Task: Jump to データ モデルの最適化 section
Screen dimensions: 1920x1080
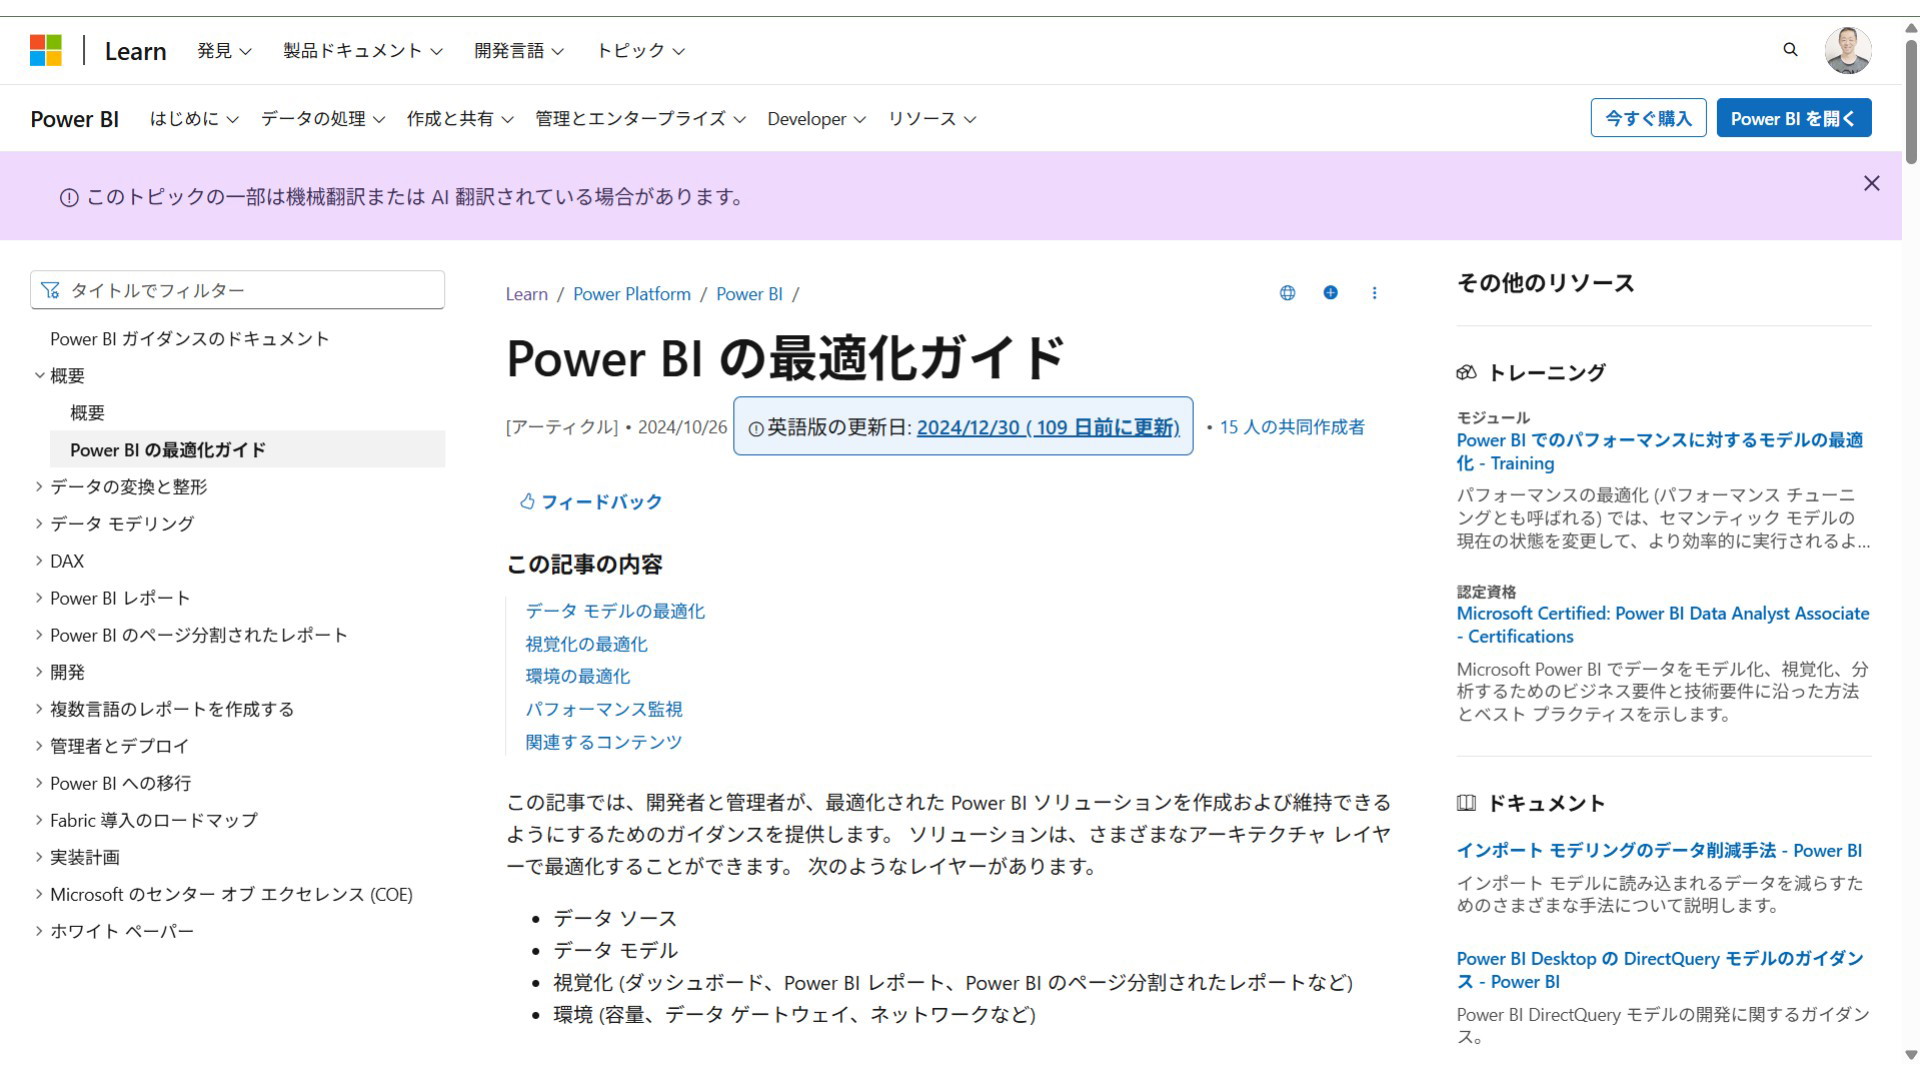Action: (615, 611)
